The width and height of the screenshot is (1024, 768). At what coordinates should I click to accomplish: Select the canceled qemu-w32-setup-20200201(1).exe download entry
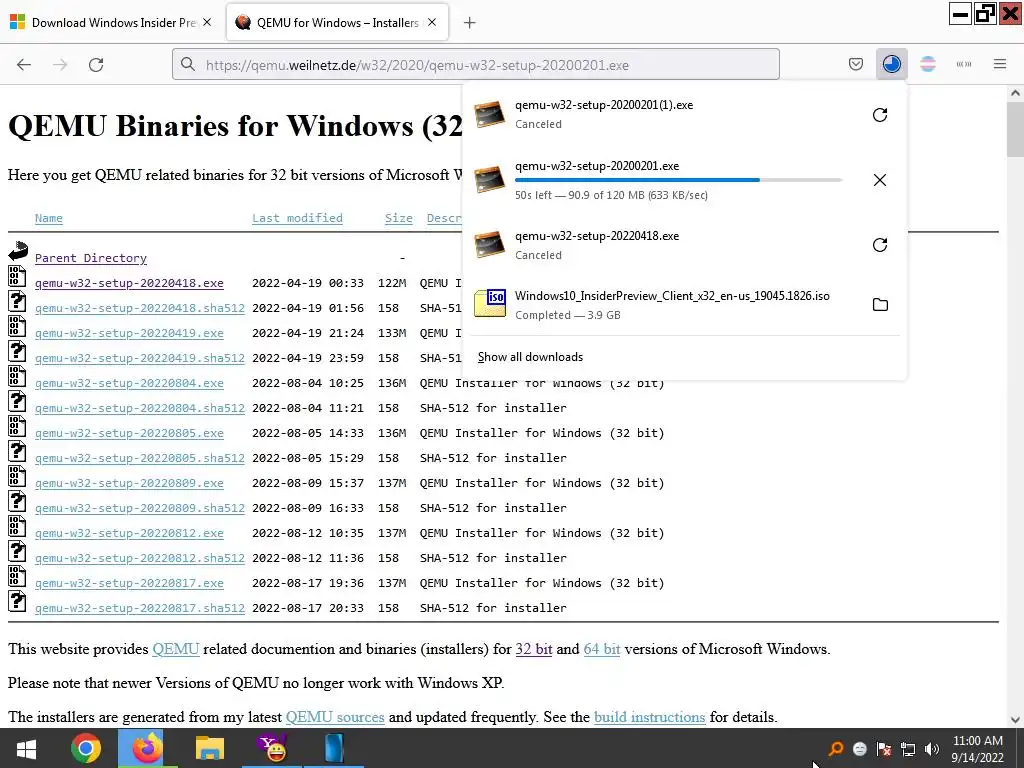684,115
